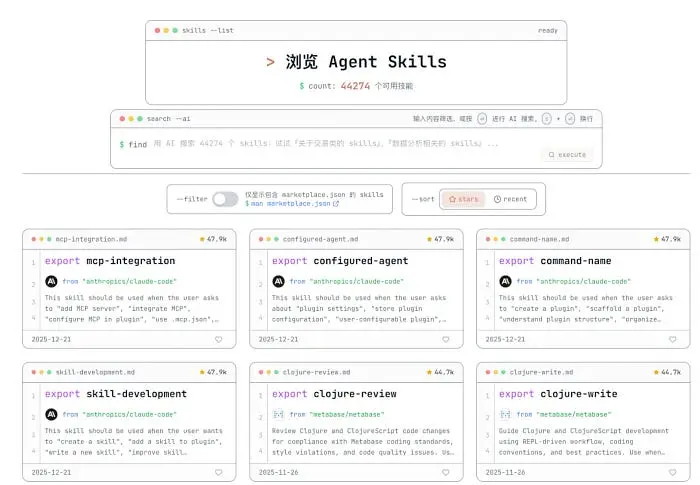
Task: Click heart icon on configured-agent card
Action: tap(446, 339)
